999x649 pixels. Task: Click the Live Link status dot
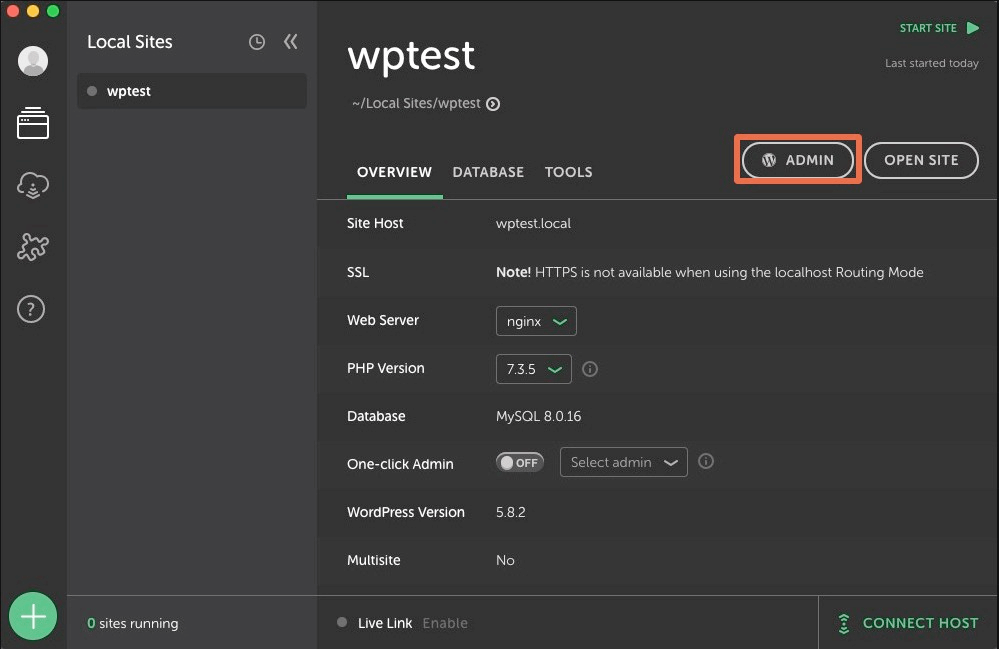coord(342,622)
